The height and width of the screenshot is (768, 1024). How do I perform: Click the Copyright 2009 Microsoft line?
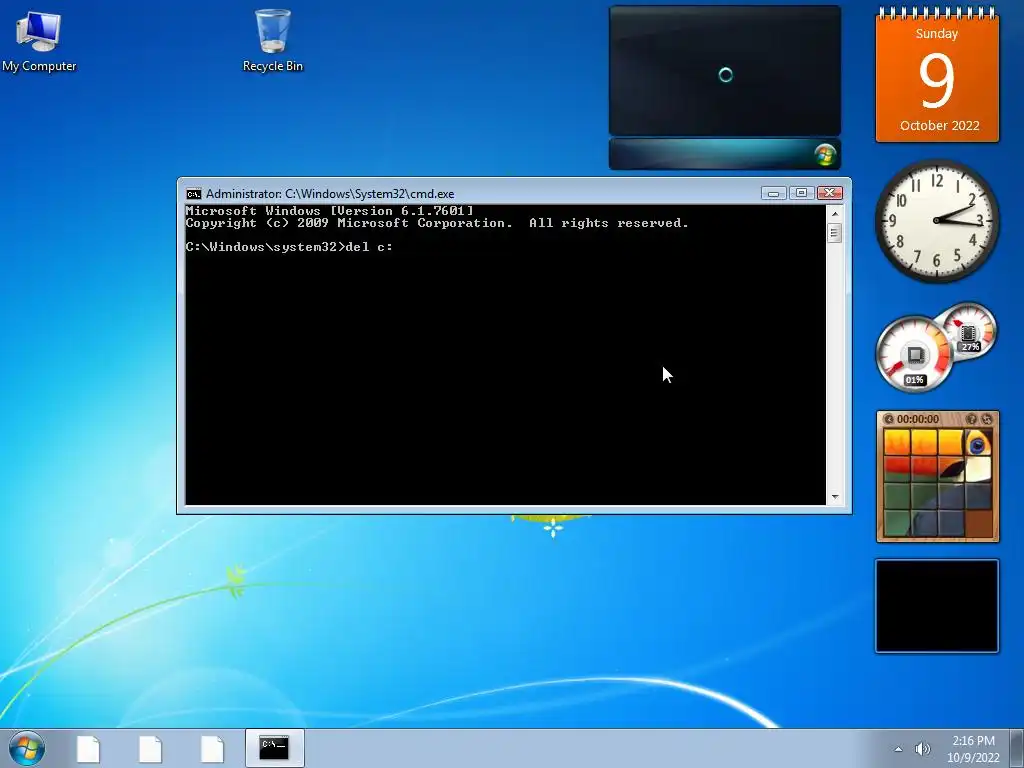click(437, 223)
